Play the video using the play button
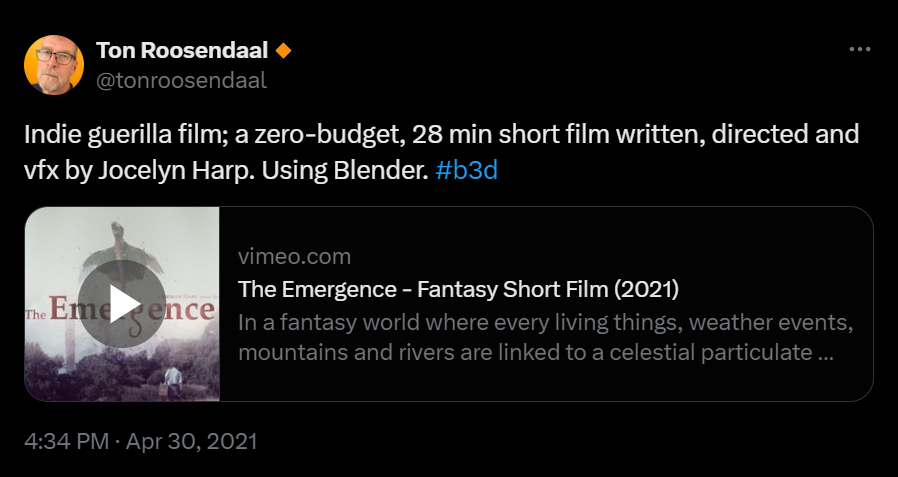The height and width of the screenshot is (477, 898). point(121,303)
